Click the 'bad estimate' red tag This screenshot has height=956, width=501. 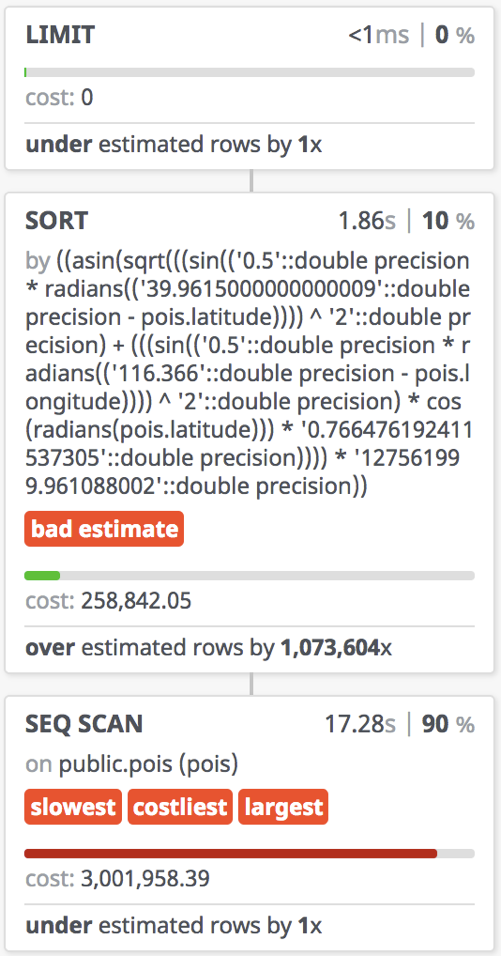coord(104,529)
